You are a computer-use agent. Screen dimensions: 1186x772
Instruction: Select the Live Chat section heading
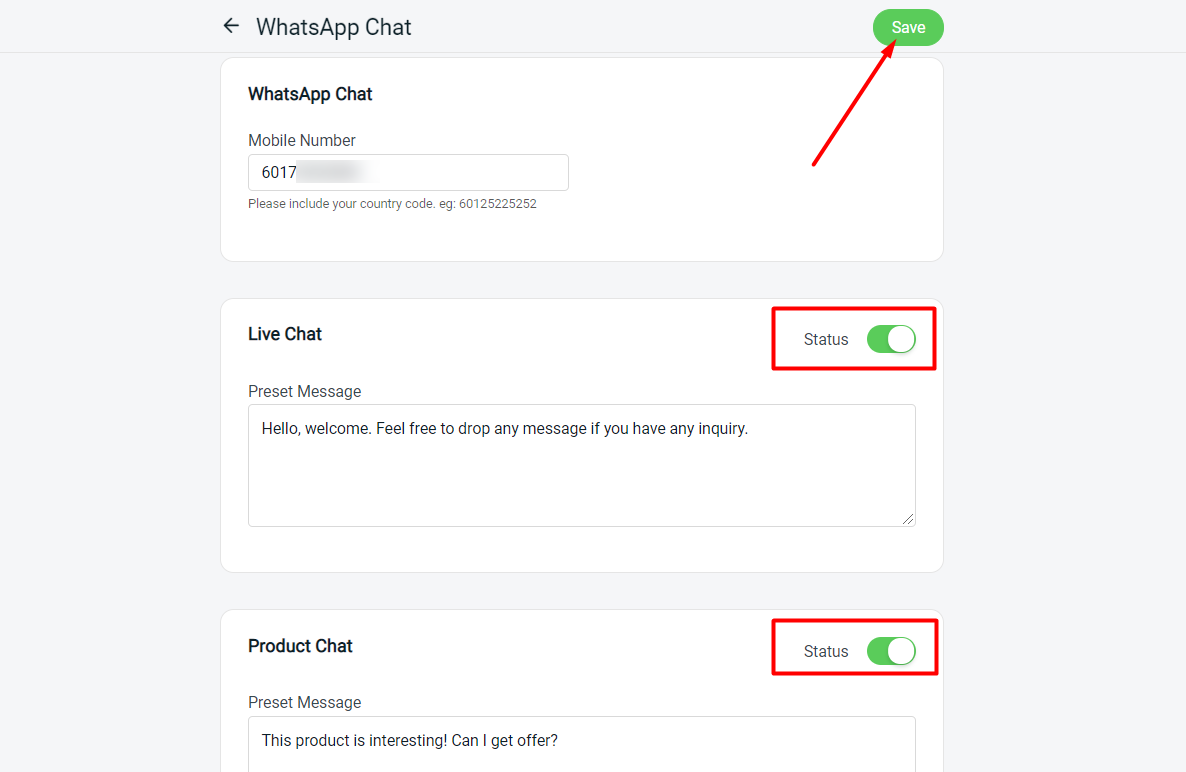click(x=285, y=334)
